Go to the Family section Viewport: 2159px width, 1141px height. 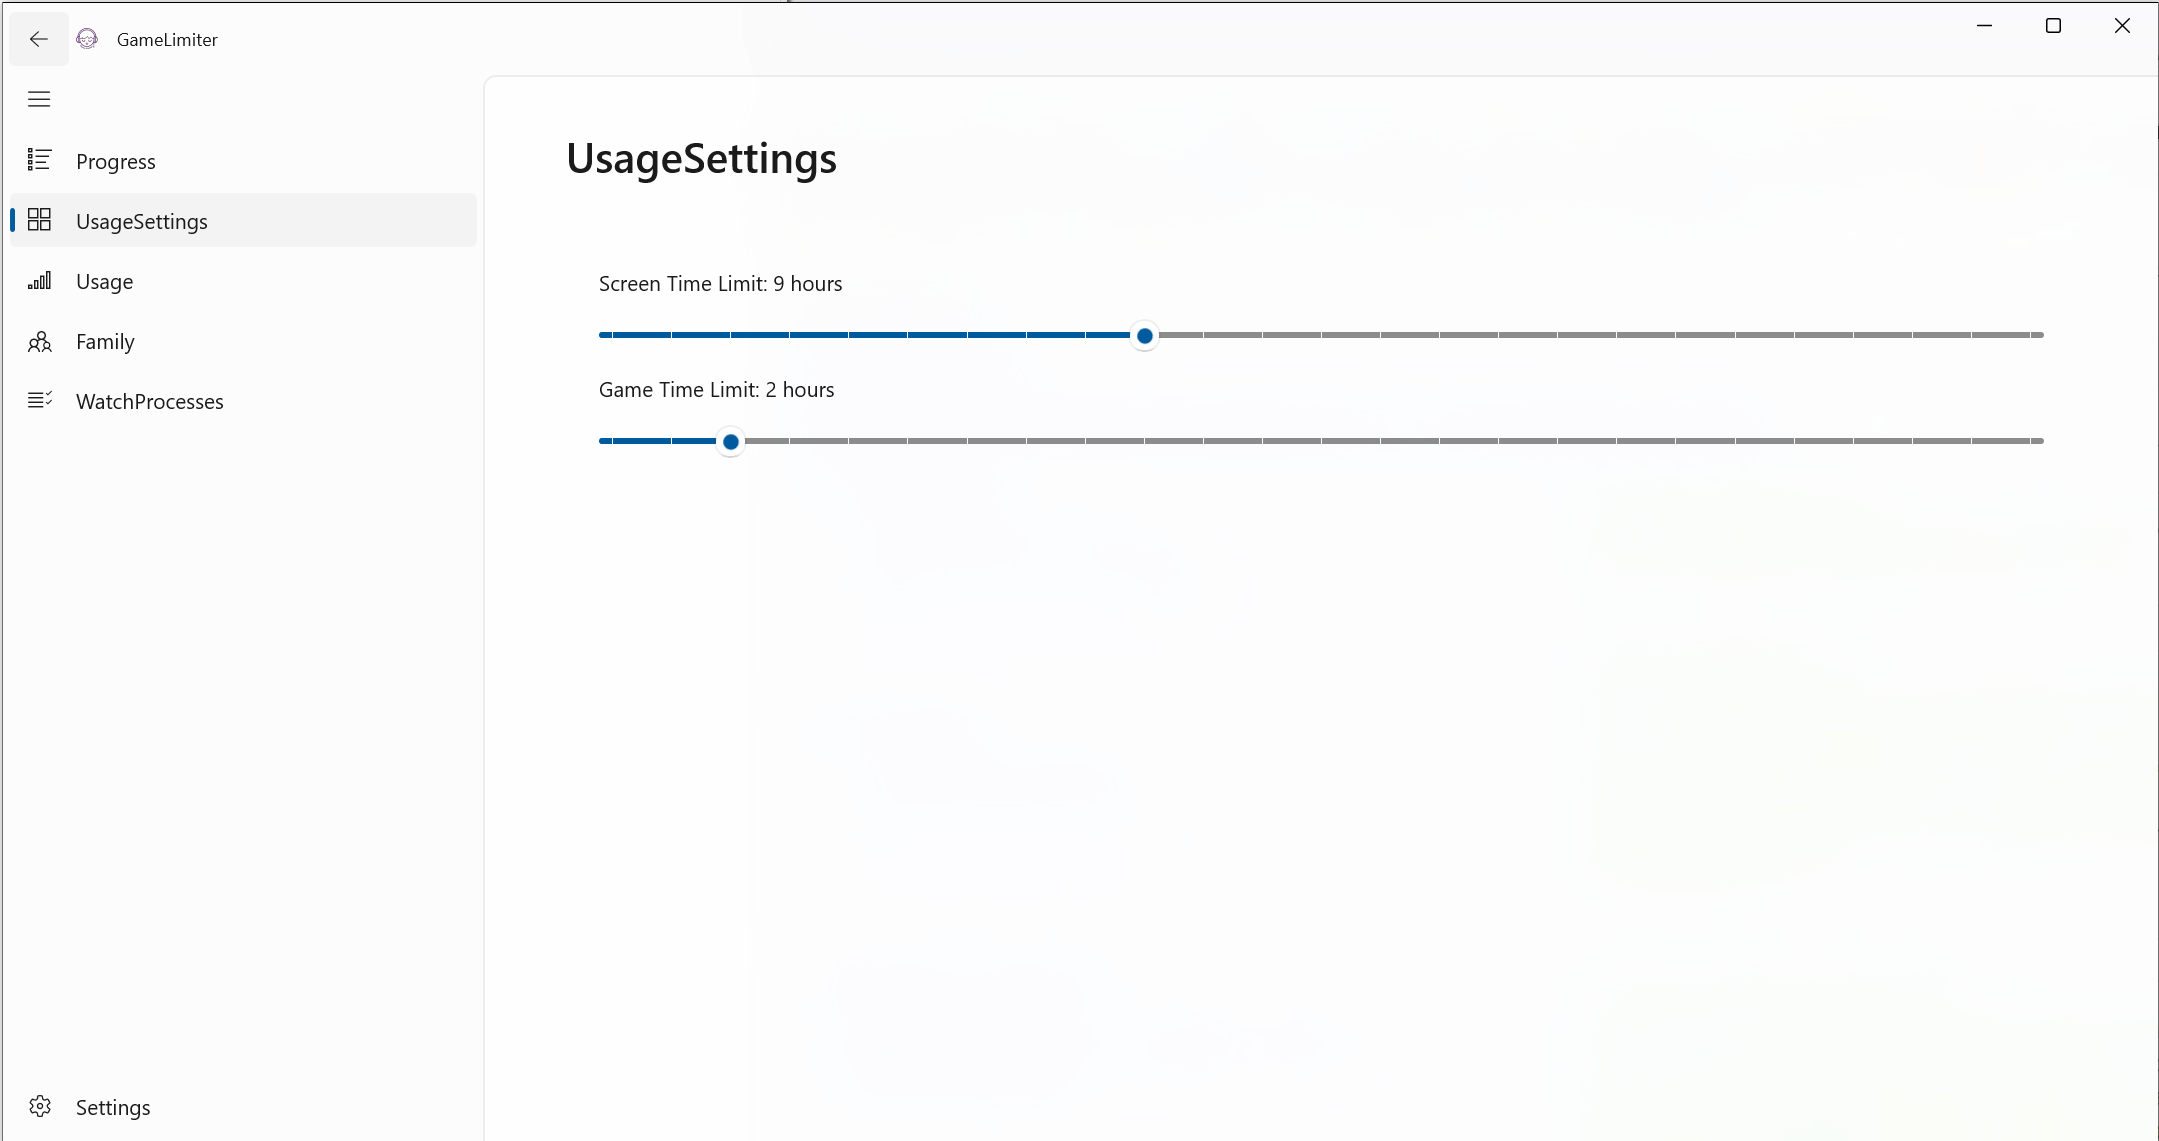(105, 341)
